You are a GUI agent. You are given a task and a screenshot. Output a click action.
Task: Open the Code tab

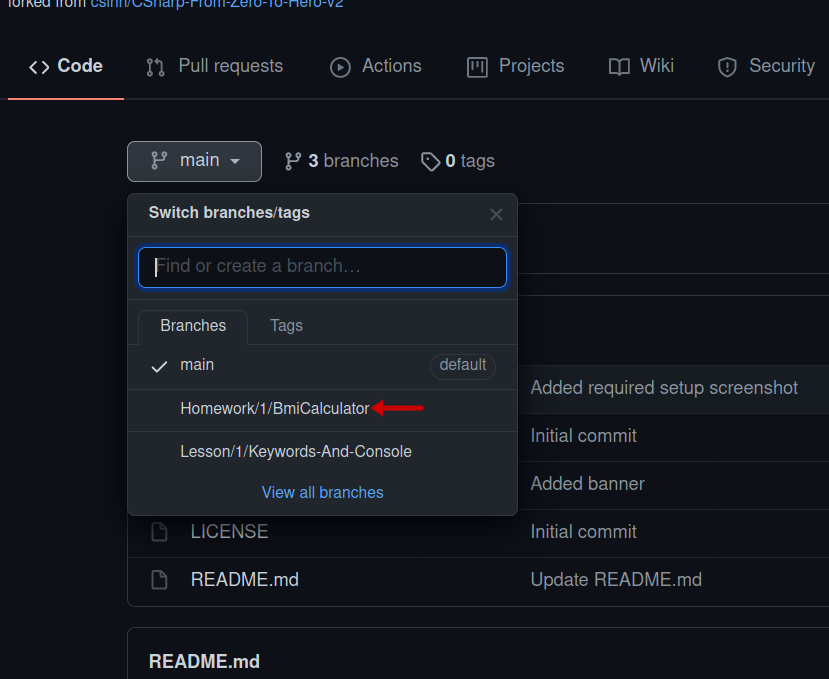66,67
